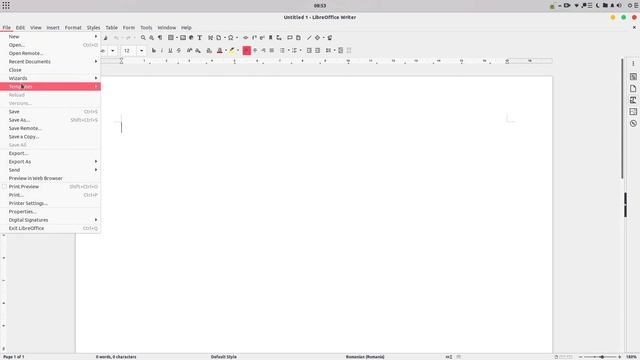Increase paragraph indent
This screenshot has width=640, height=360.
tap(309, 50)
